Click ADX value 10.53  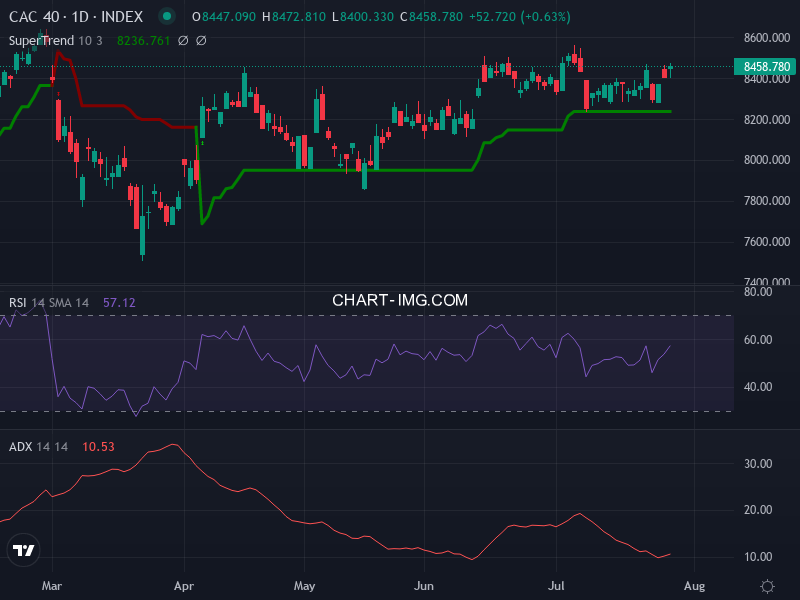point(98,446)
